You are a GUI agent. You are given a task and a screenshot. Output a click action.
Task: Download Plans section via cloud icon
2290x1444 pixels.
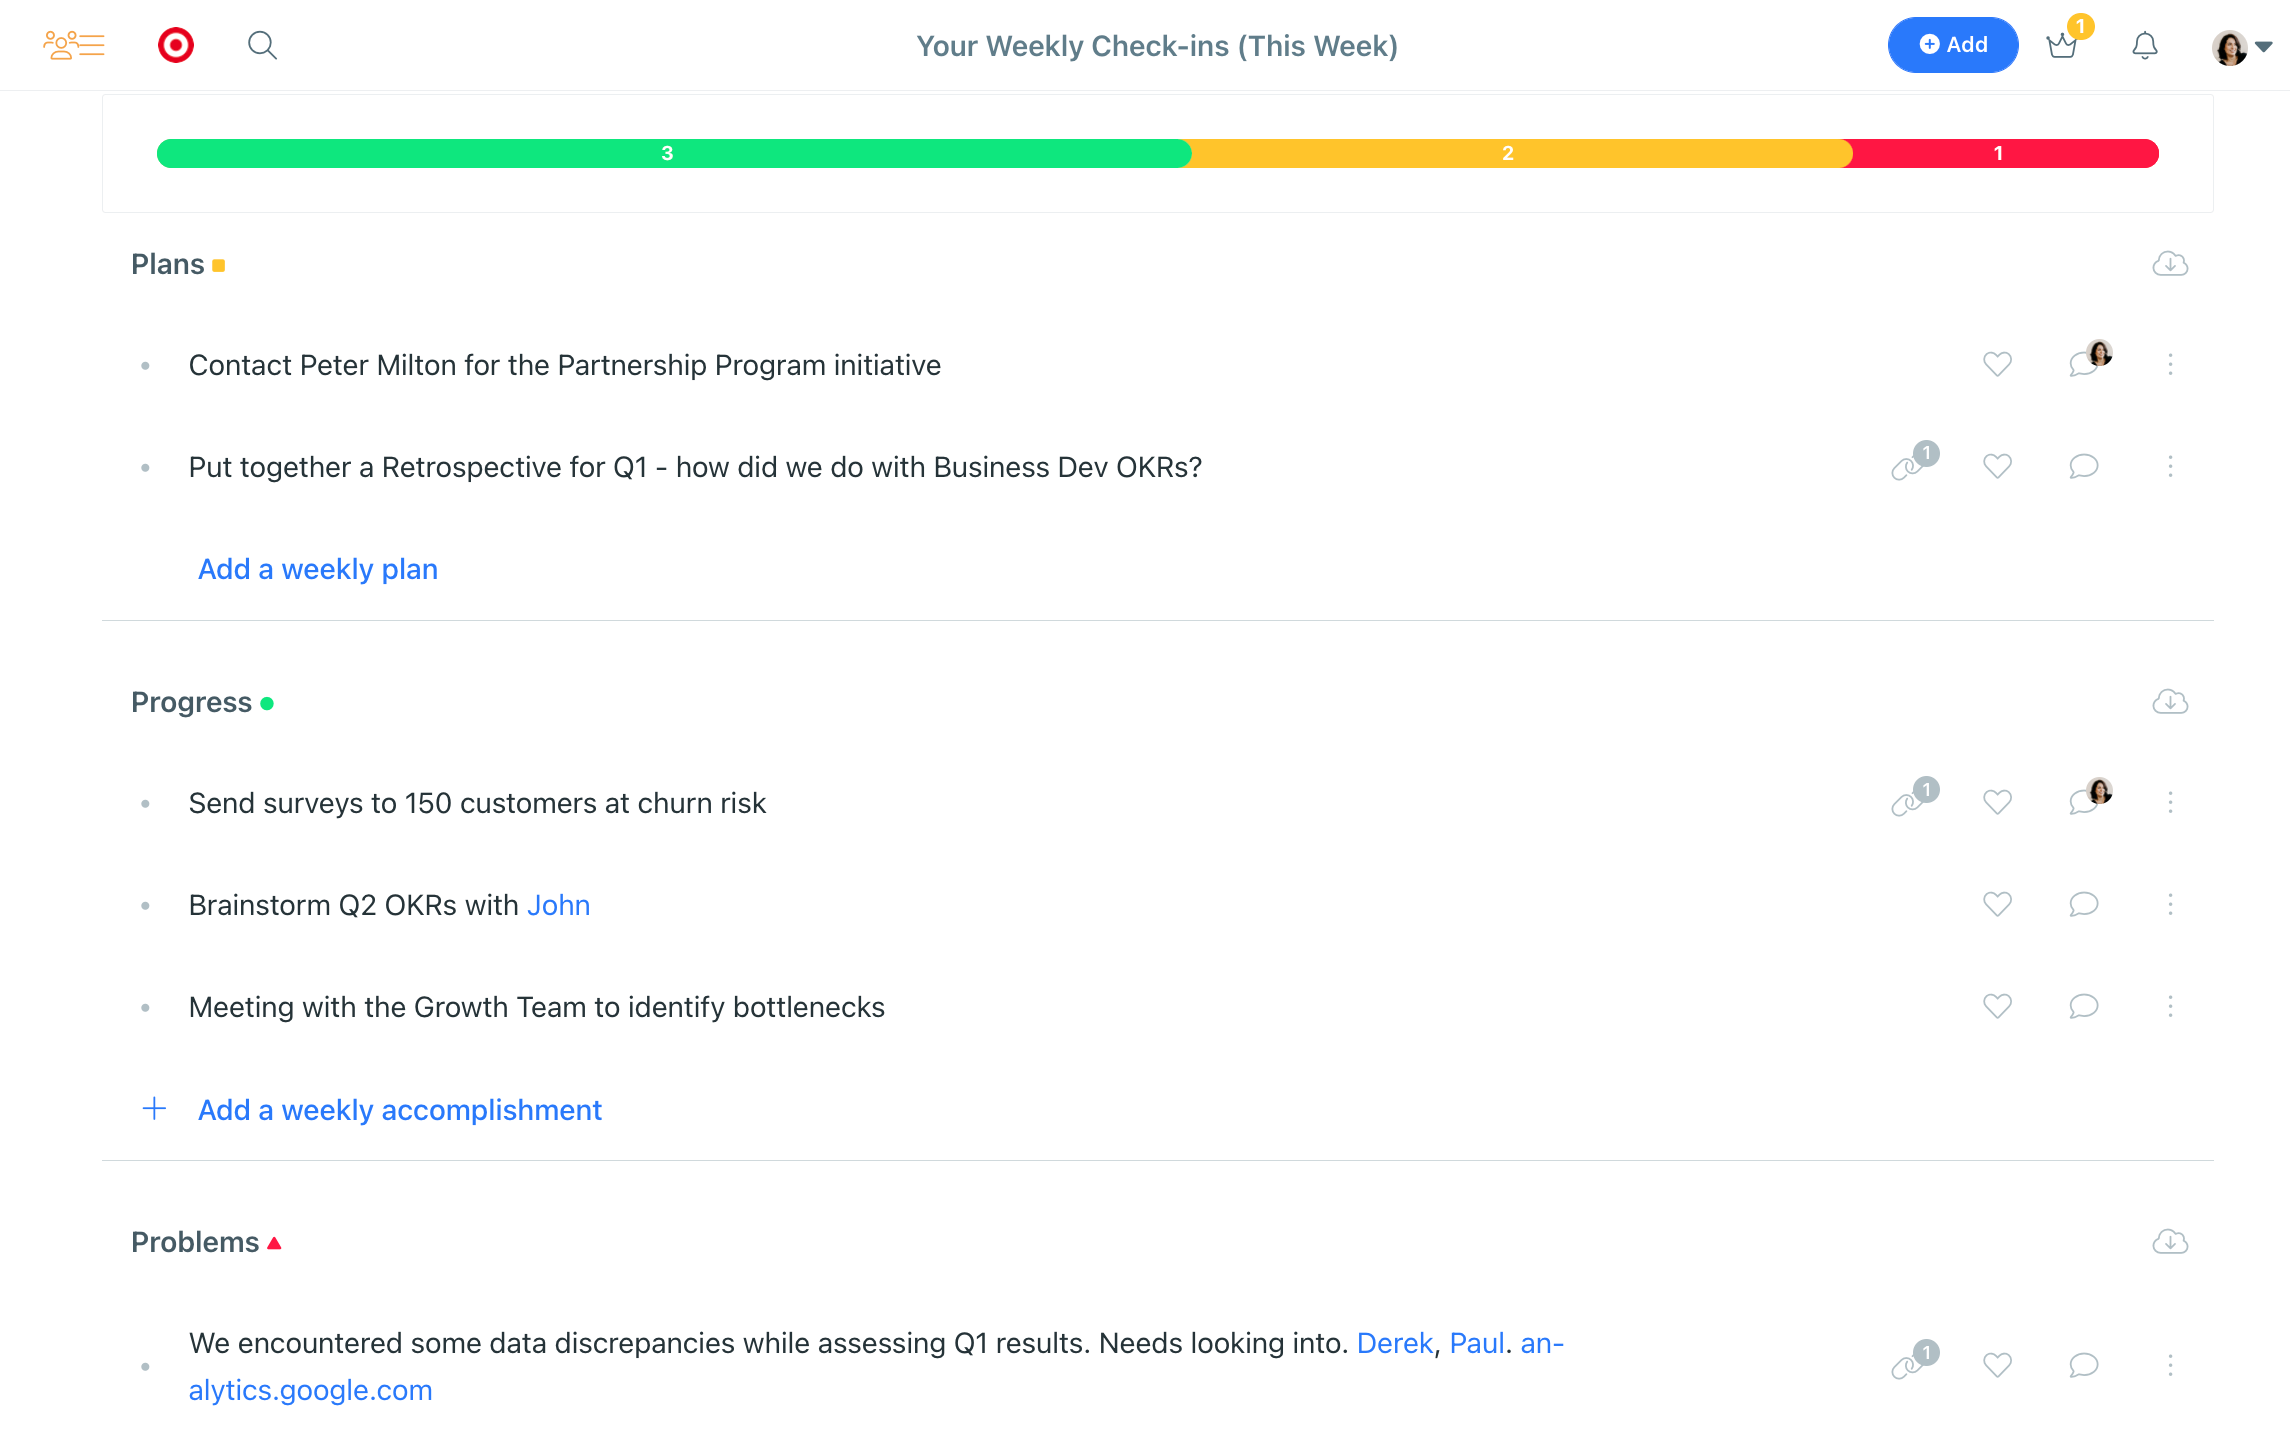coord(2169,264)
